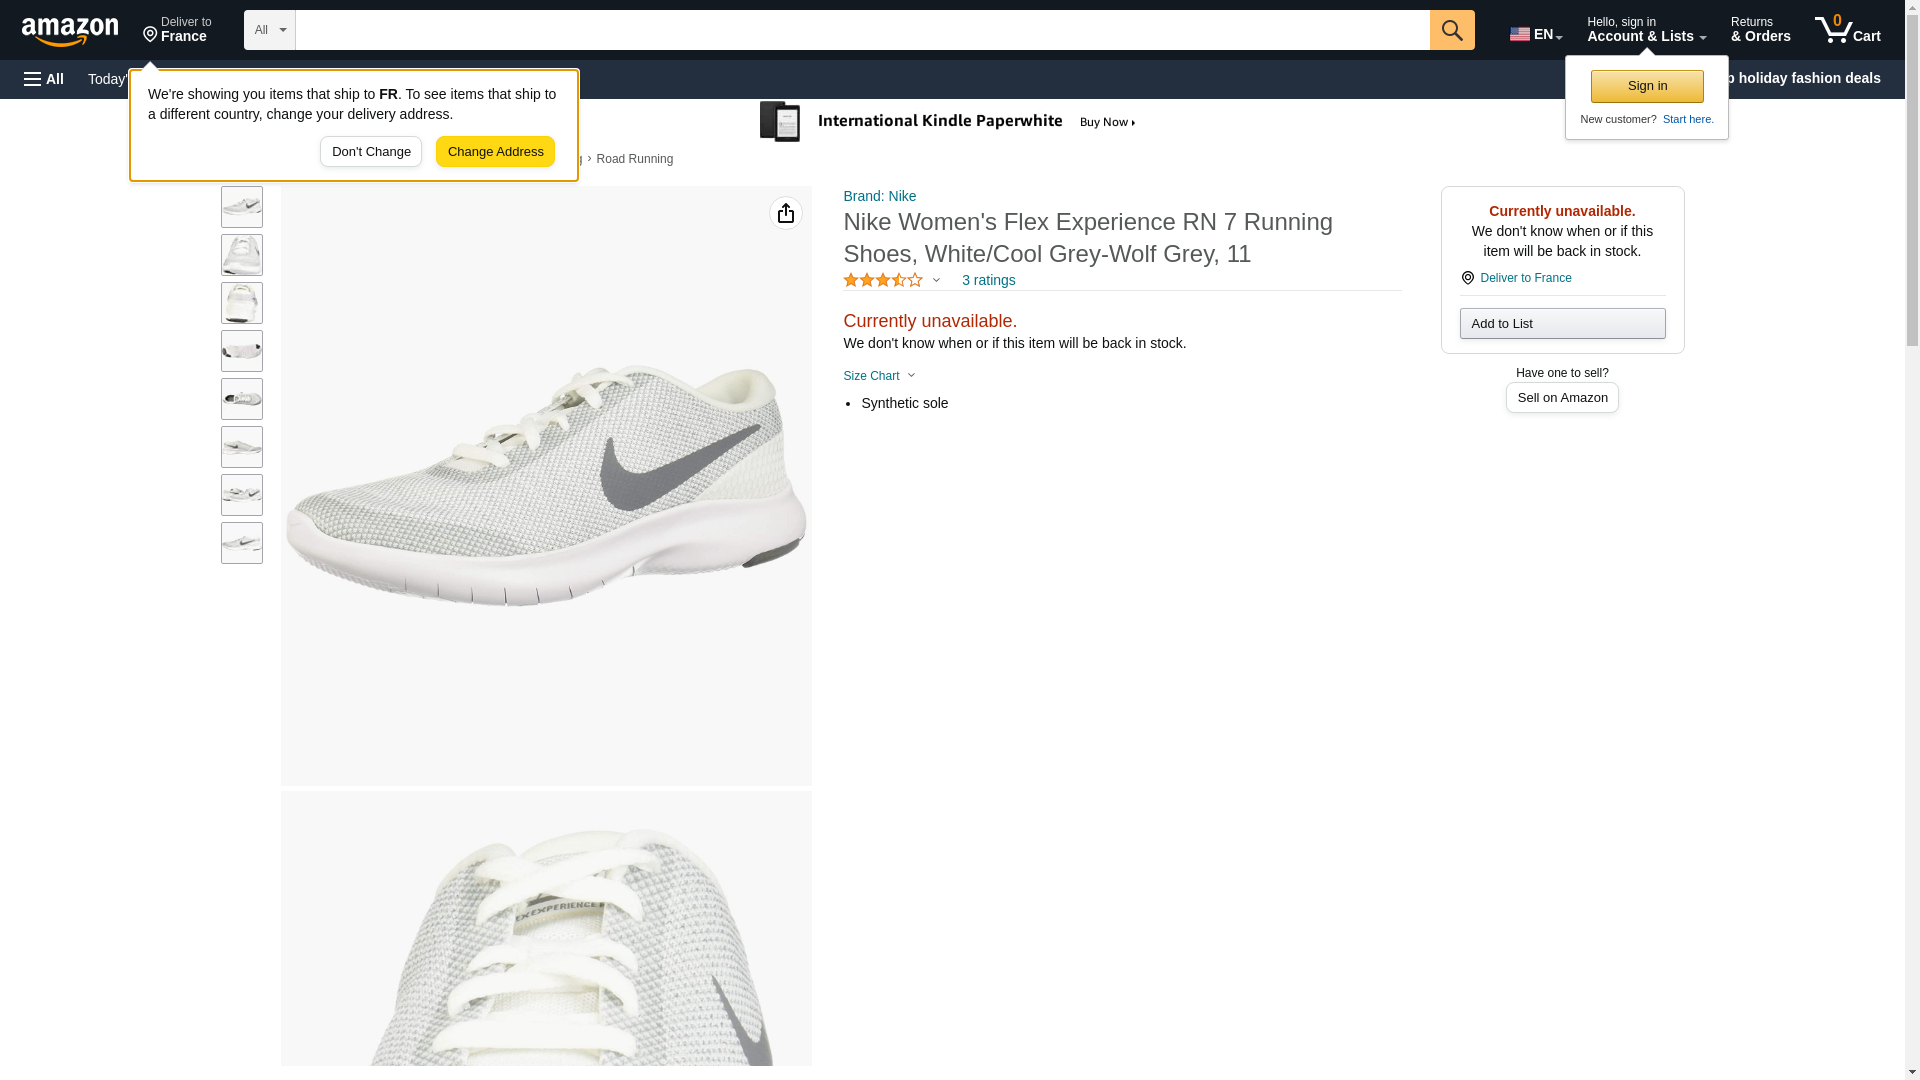
Task: Open the All hamburger menu
Action: pyautogui.click(x=44, y=79)
